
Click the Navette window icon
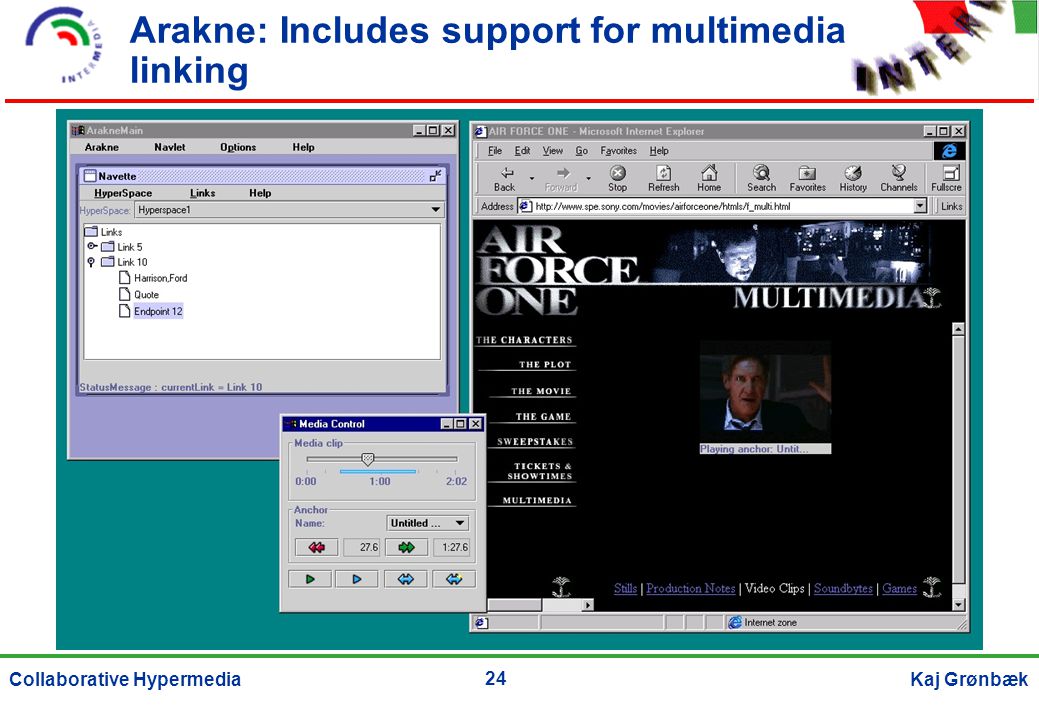(90, 176)
